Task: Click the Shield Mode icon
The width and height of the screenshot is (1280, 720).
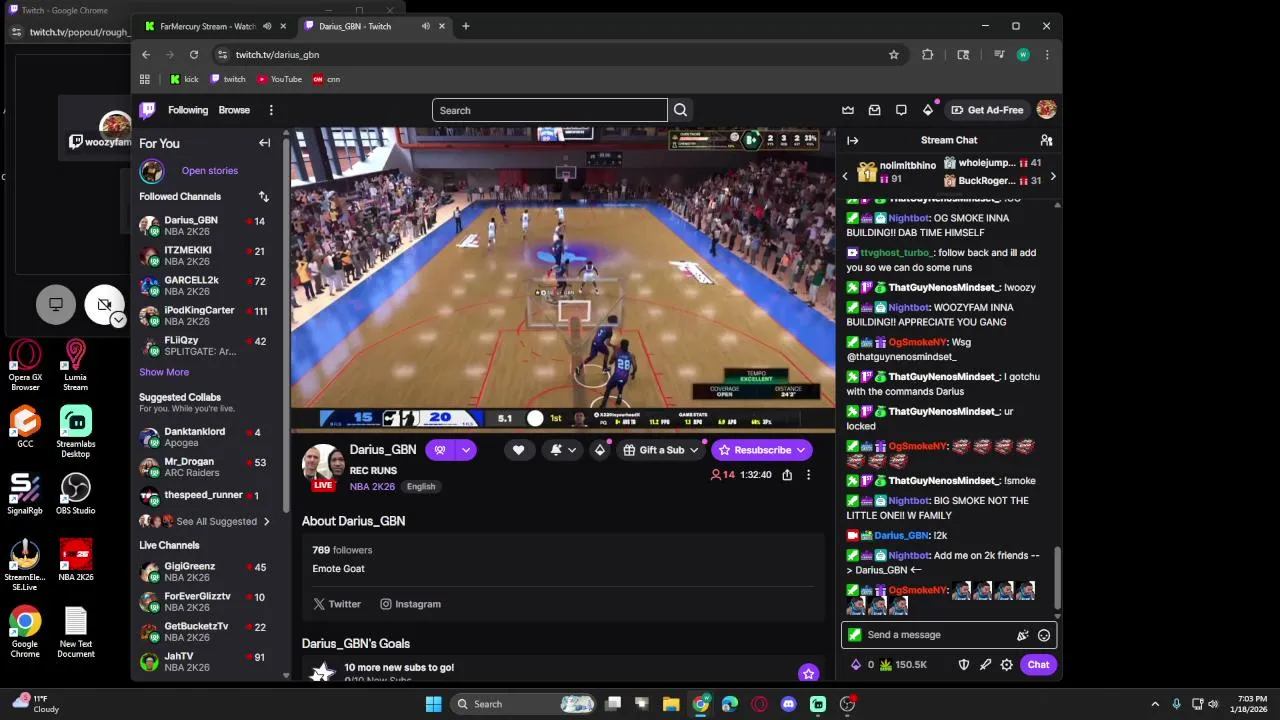Action: (963, 665)
